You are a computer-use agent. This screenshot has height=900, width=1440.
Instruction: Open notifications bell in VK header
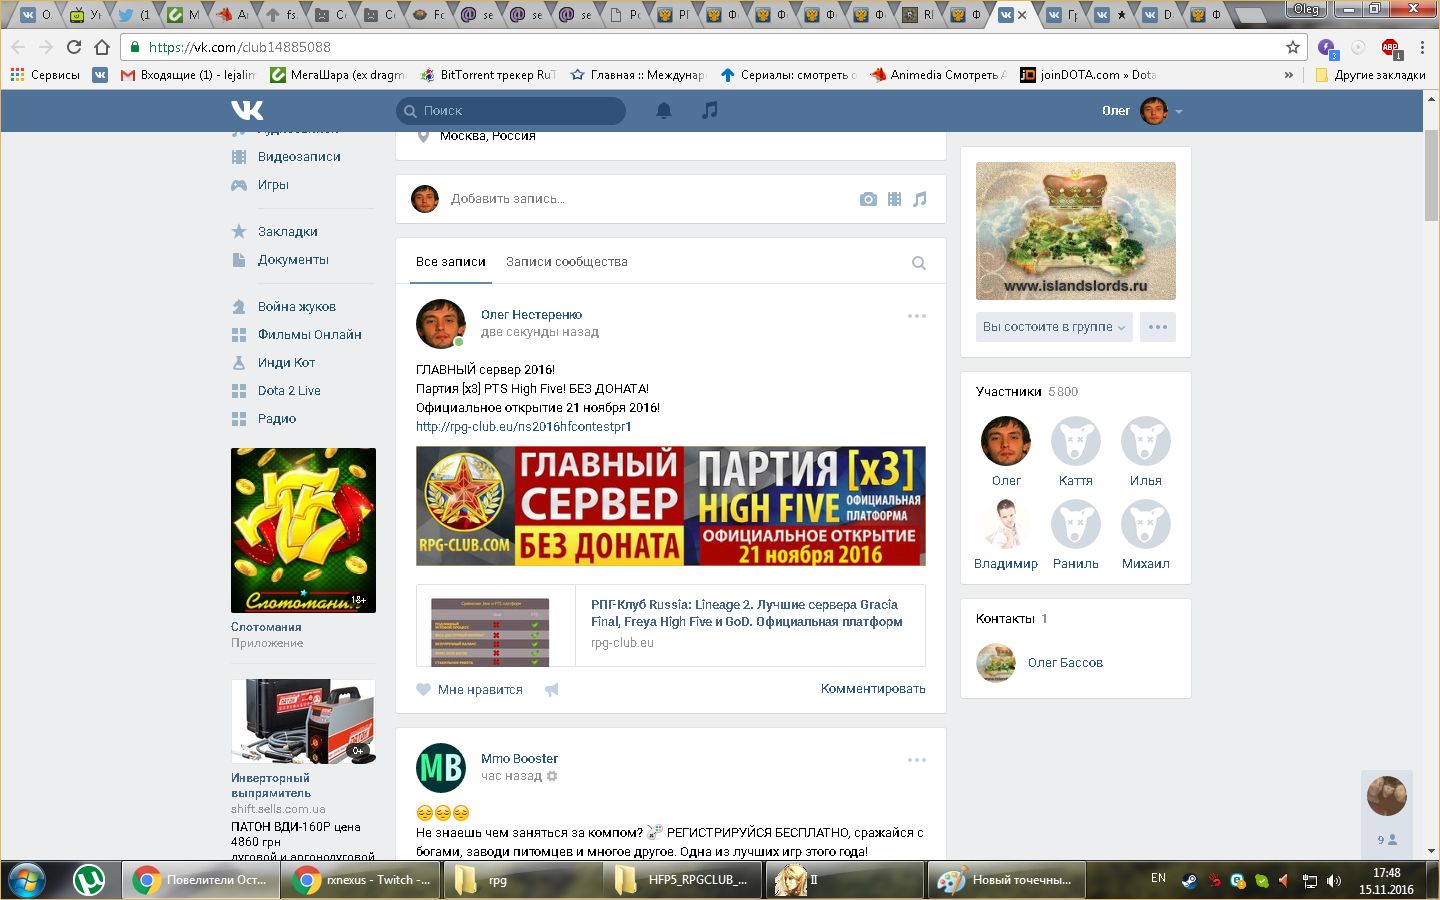[663, 110]
